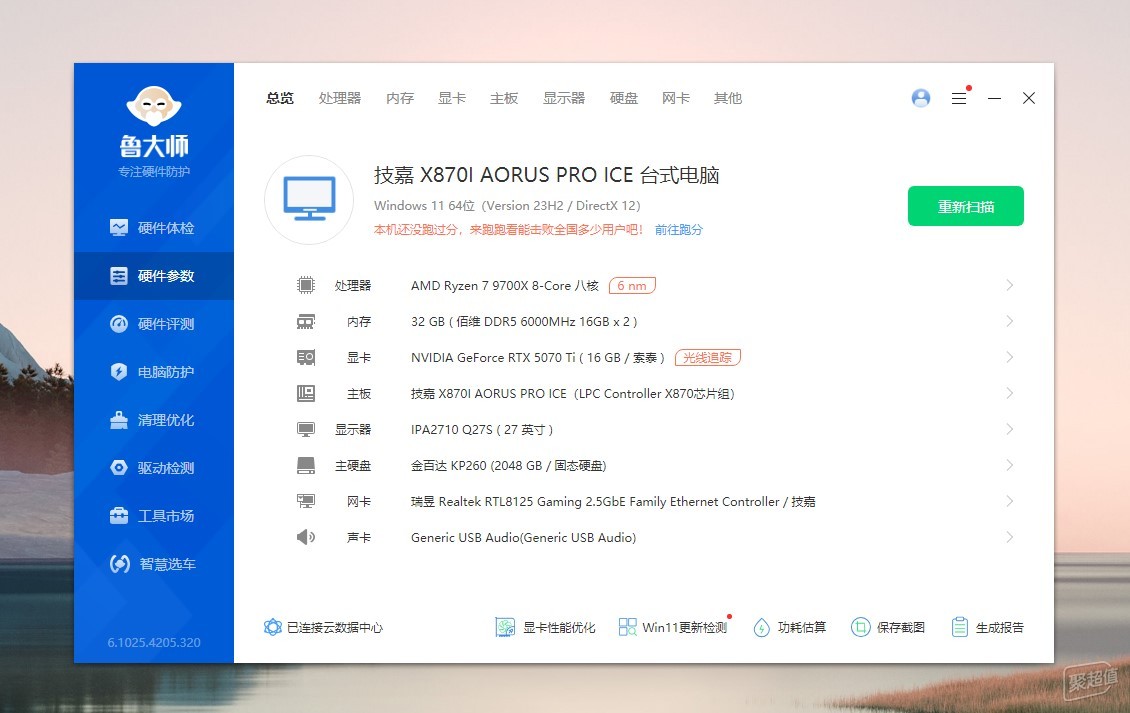
Task: Open the hamburger main menu
Action: [958, 98]
